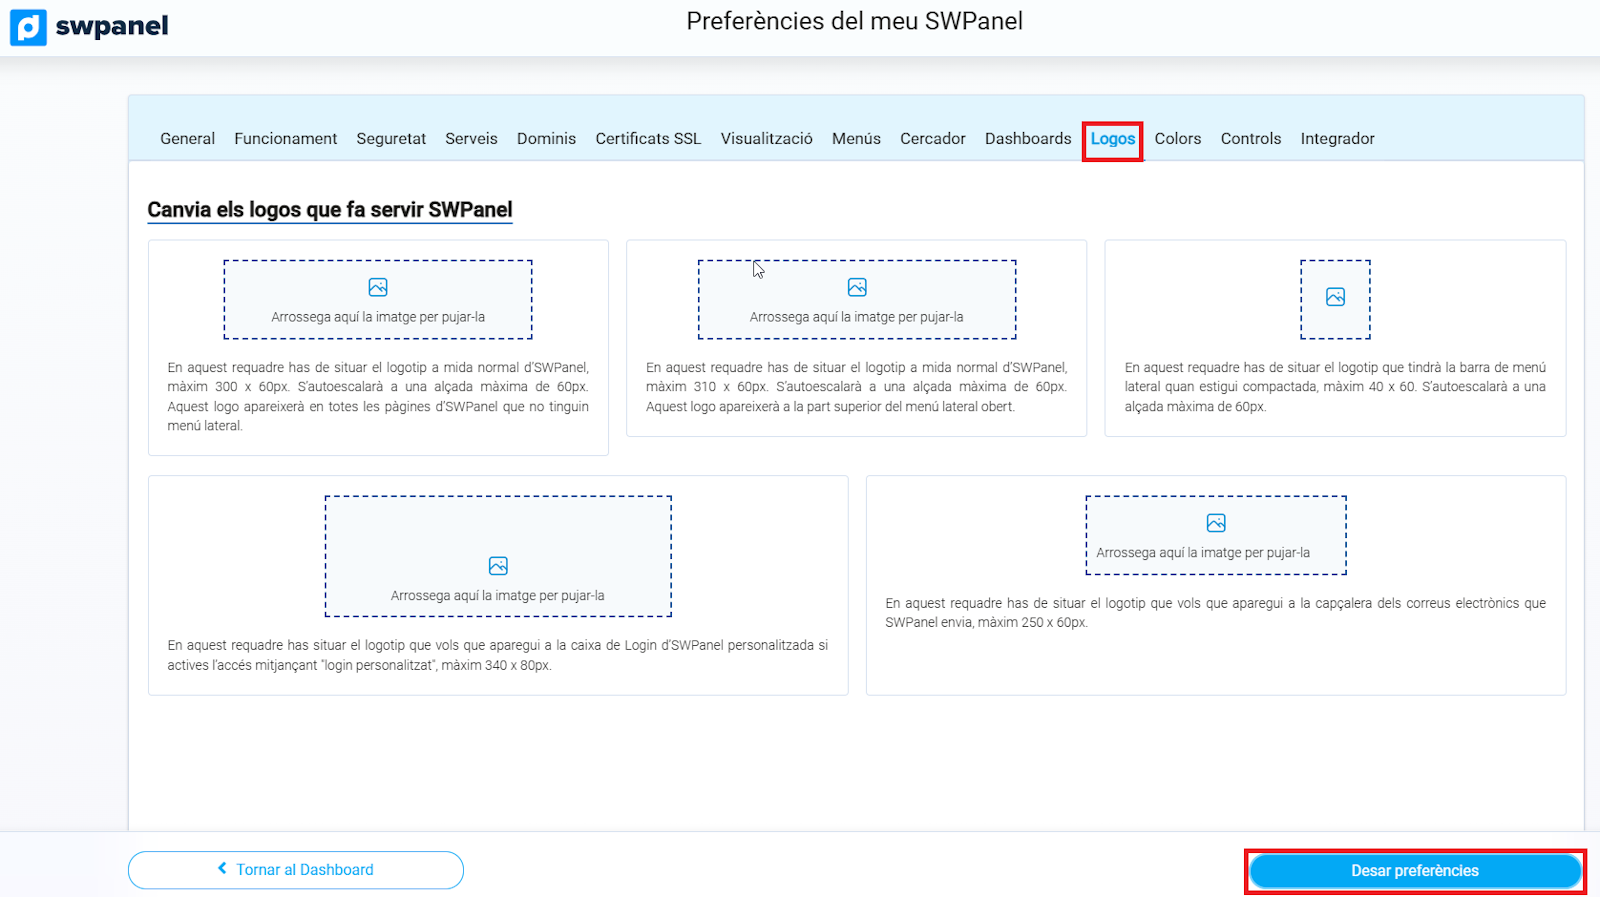This screenshot has height=897, width=1600.
Task: Open the Seguretat tab
Action: [391, 139]
